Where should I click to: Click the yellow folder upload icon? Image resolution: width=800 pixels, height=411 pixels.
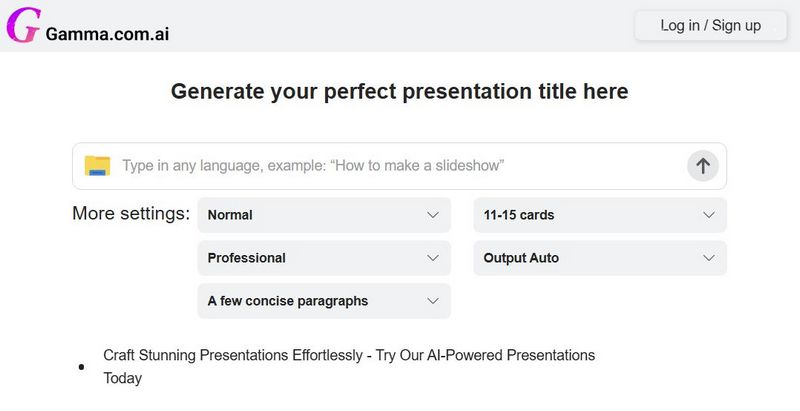pos(97,166)
